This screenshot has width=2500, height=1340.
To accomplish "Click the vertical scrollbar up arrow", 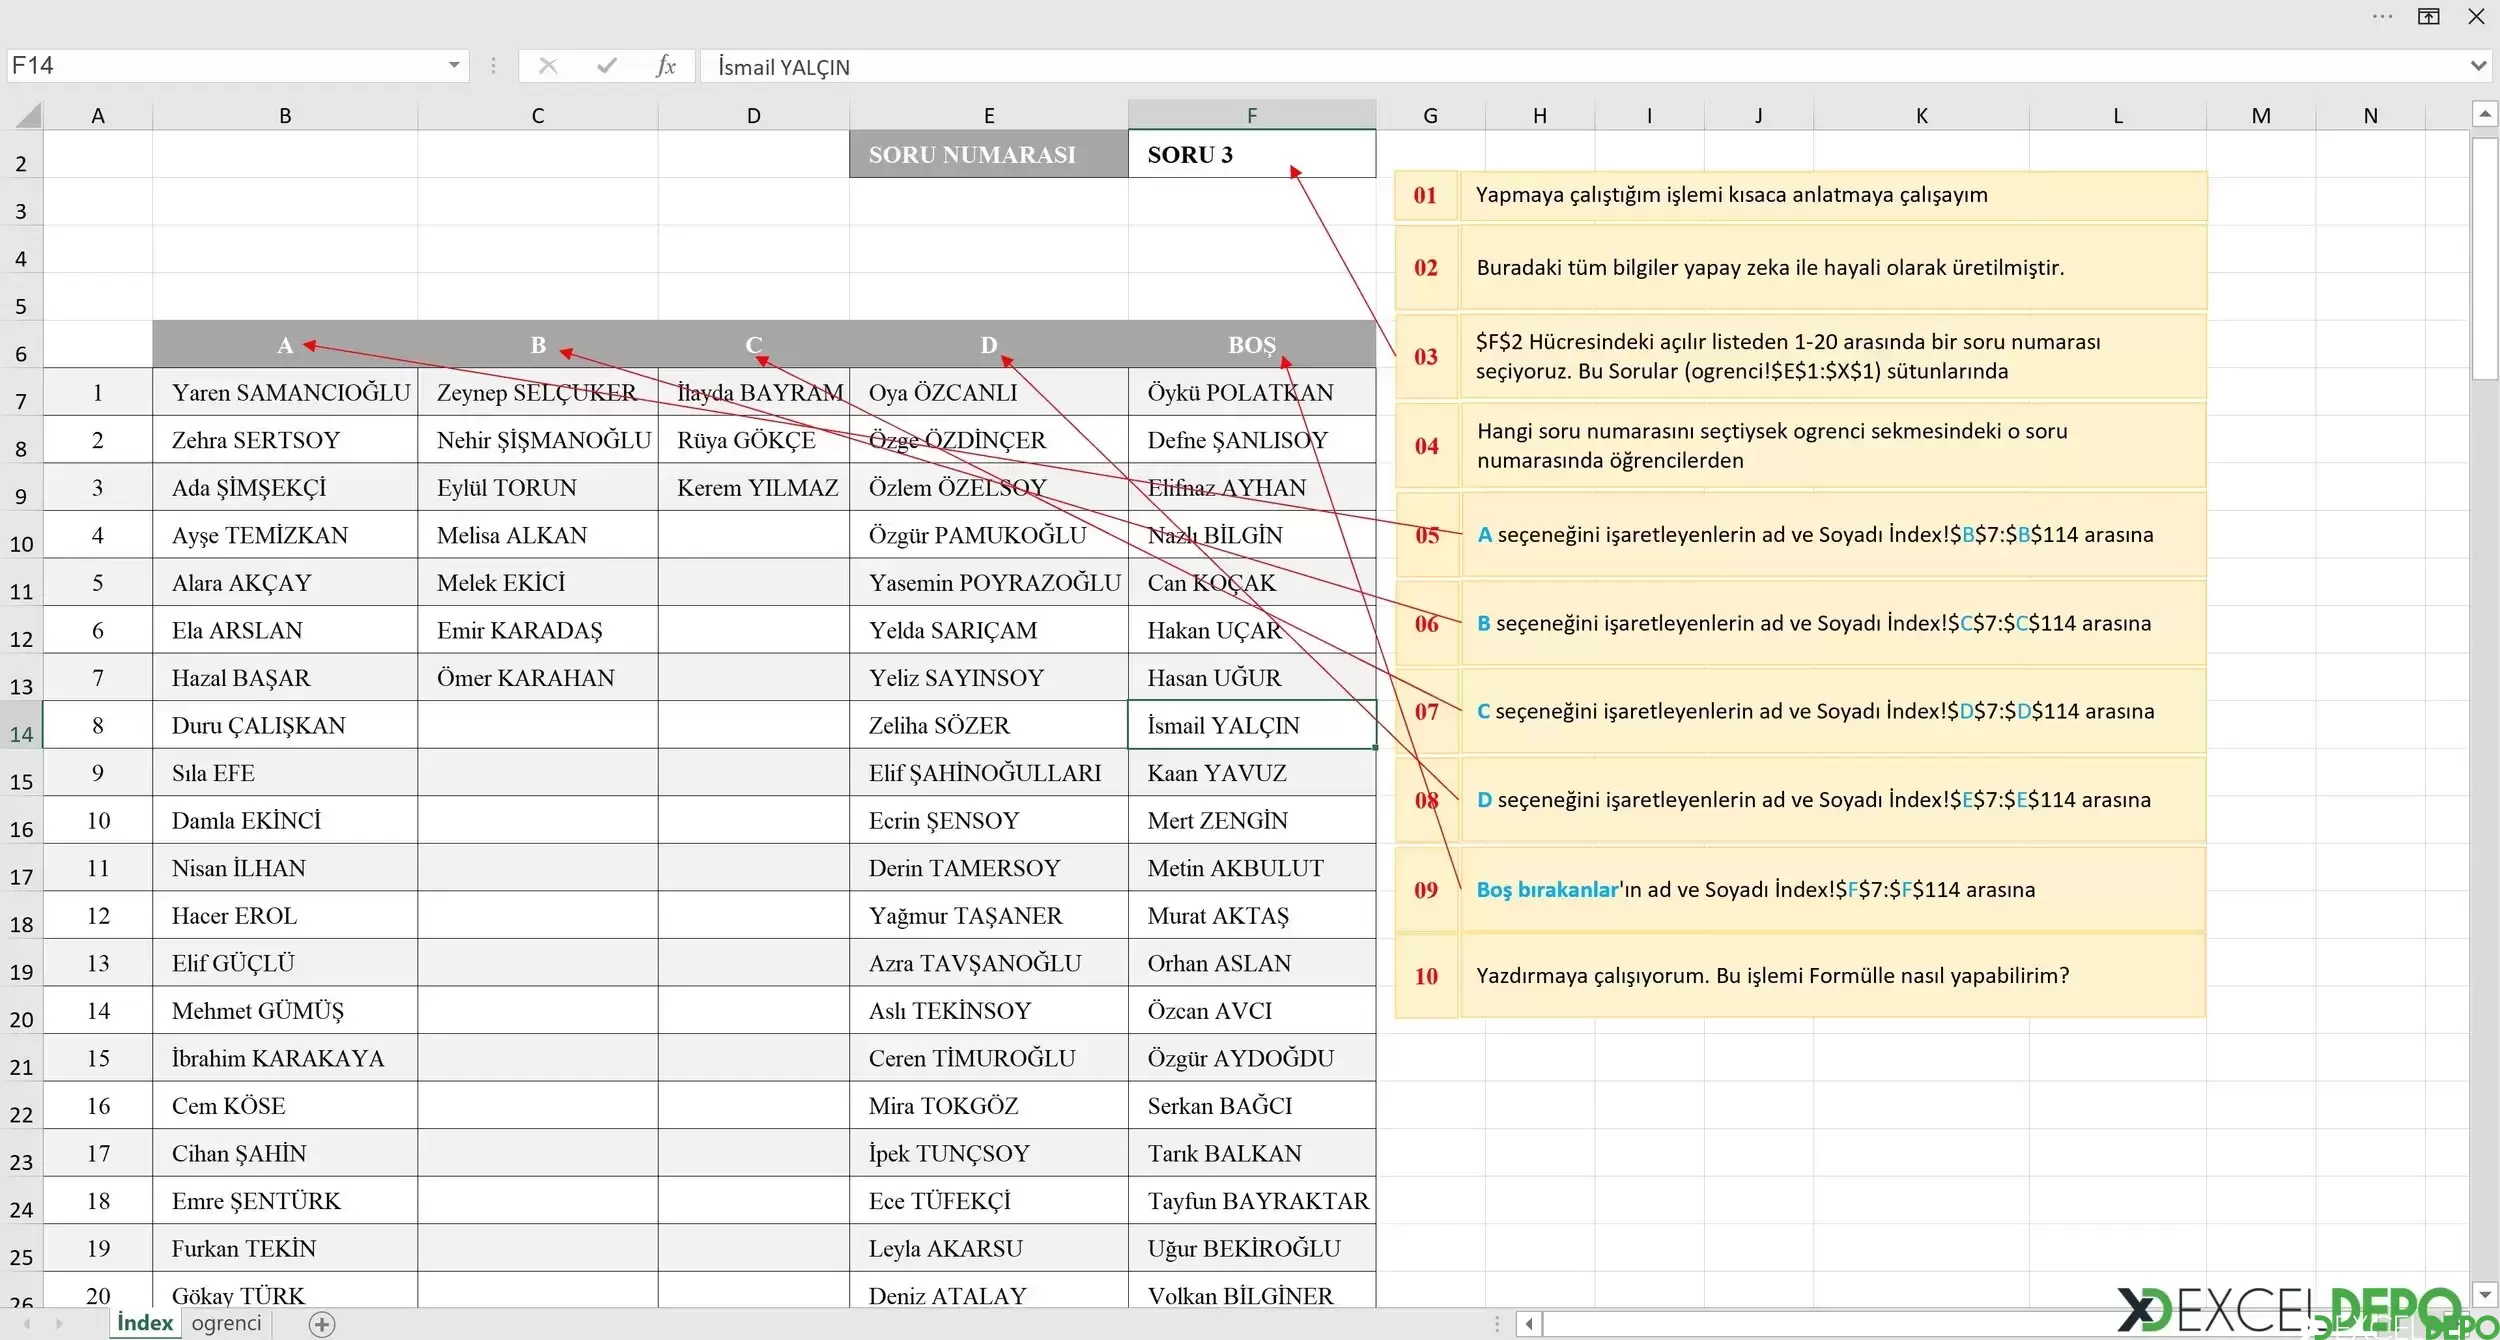I will 2485,115.
